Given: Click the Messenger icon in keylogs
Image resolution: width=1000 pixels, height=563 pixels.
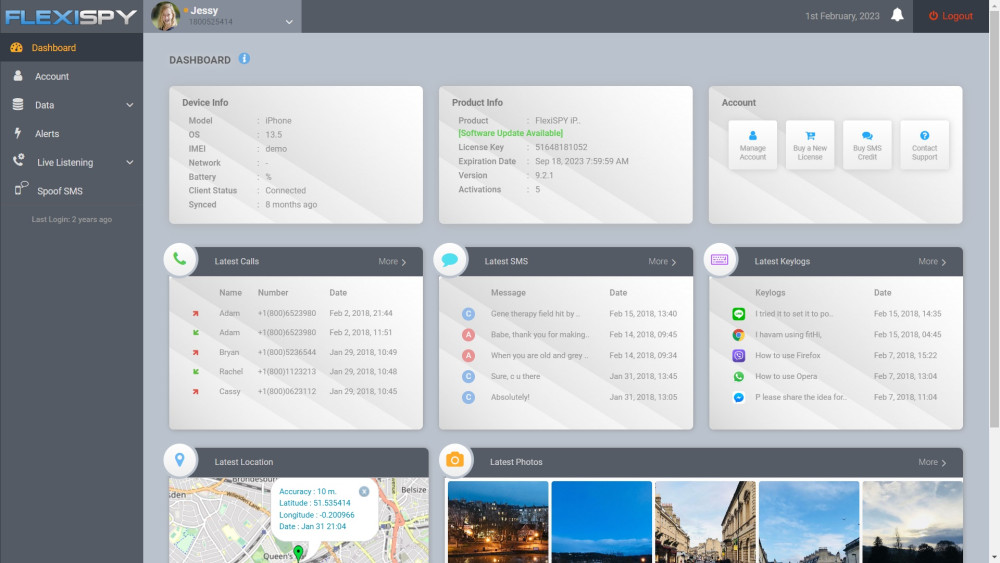Looking at the screenshot, I should tap(739, 397).
